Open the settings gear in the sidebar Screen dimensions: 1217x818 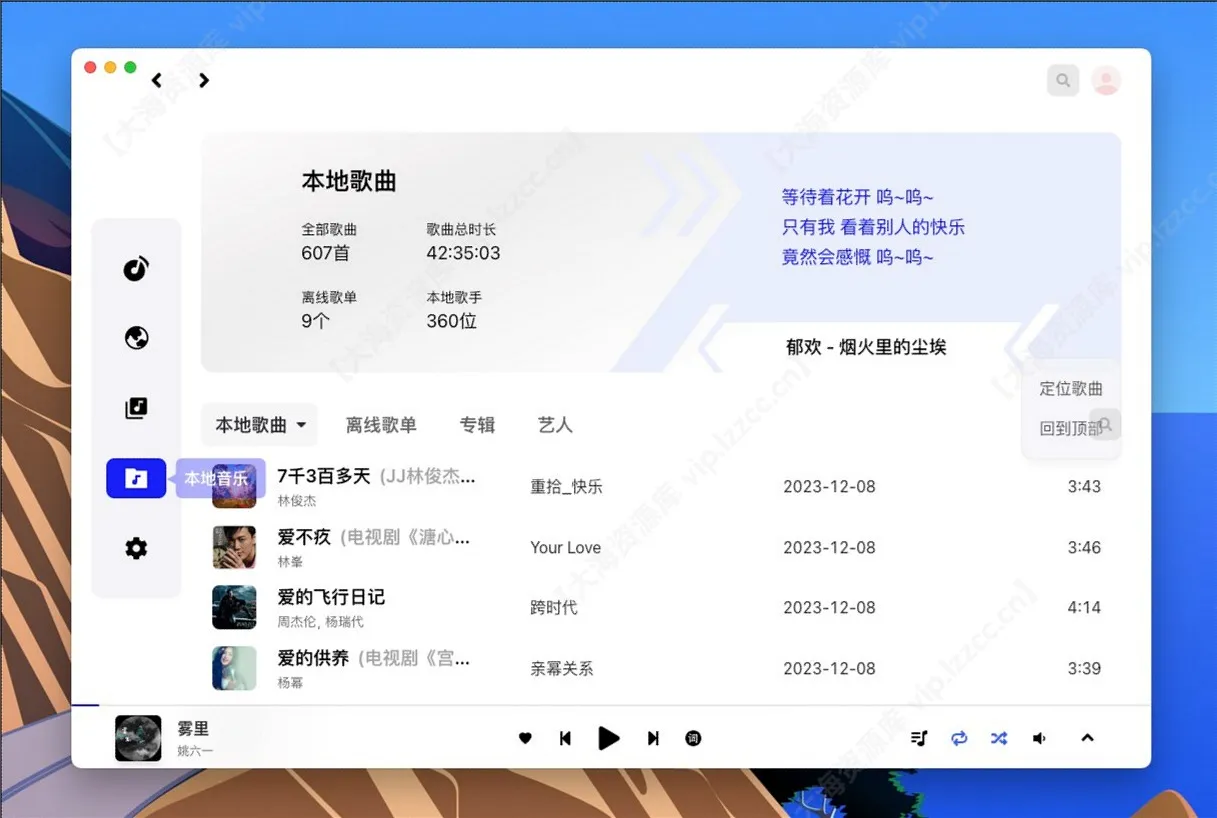coord(136,548)
